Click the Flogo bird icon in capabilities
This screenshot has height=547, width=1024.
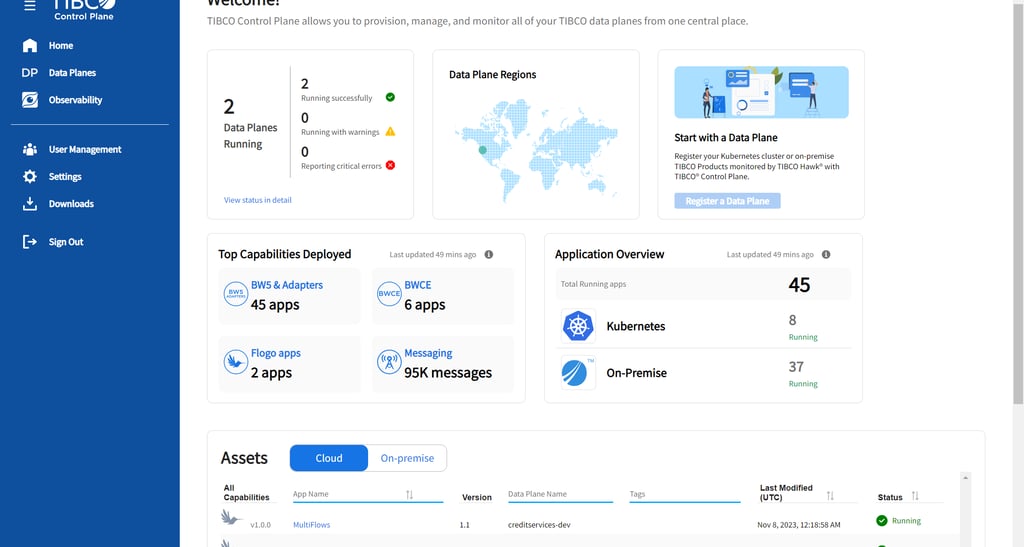coord(236,362)
